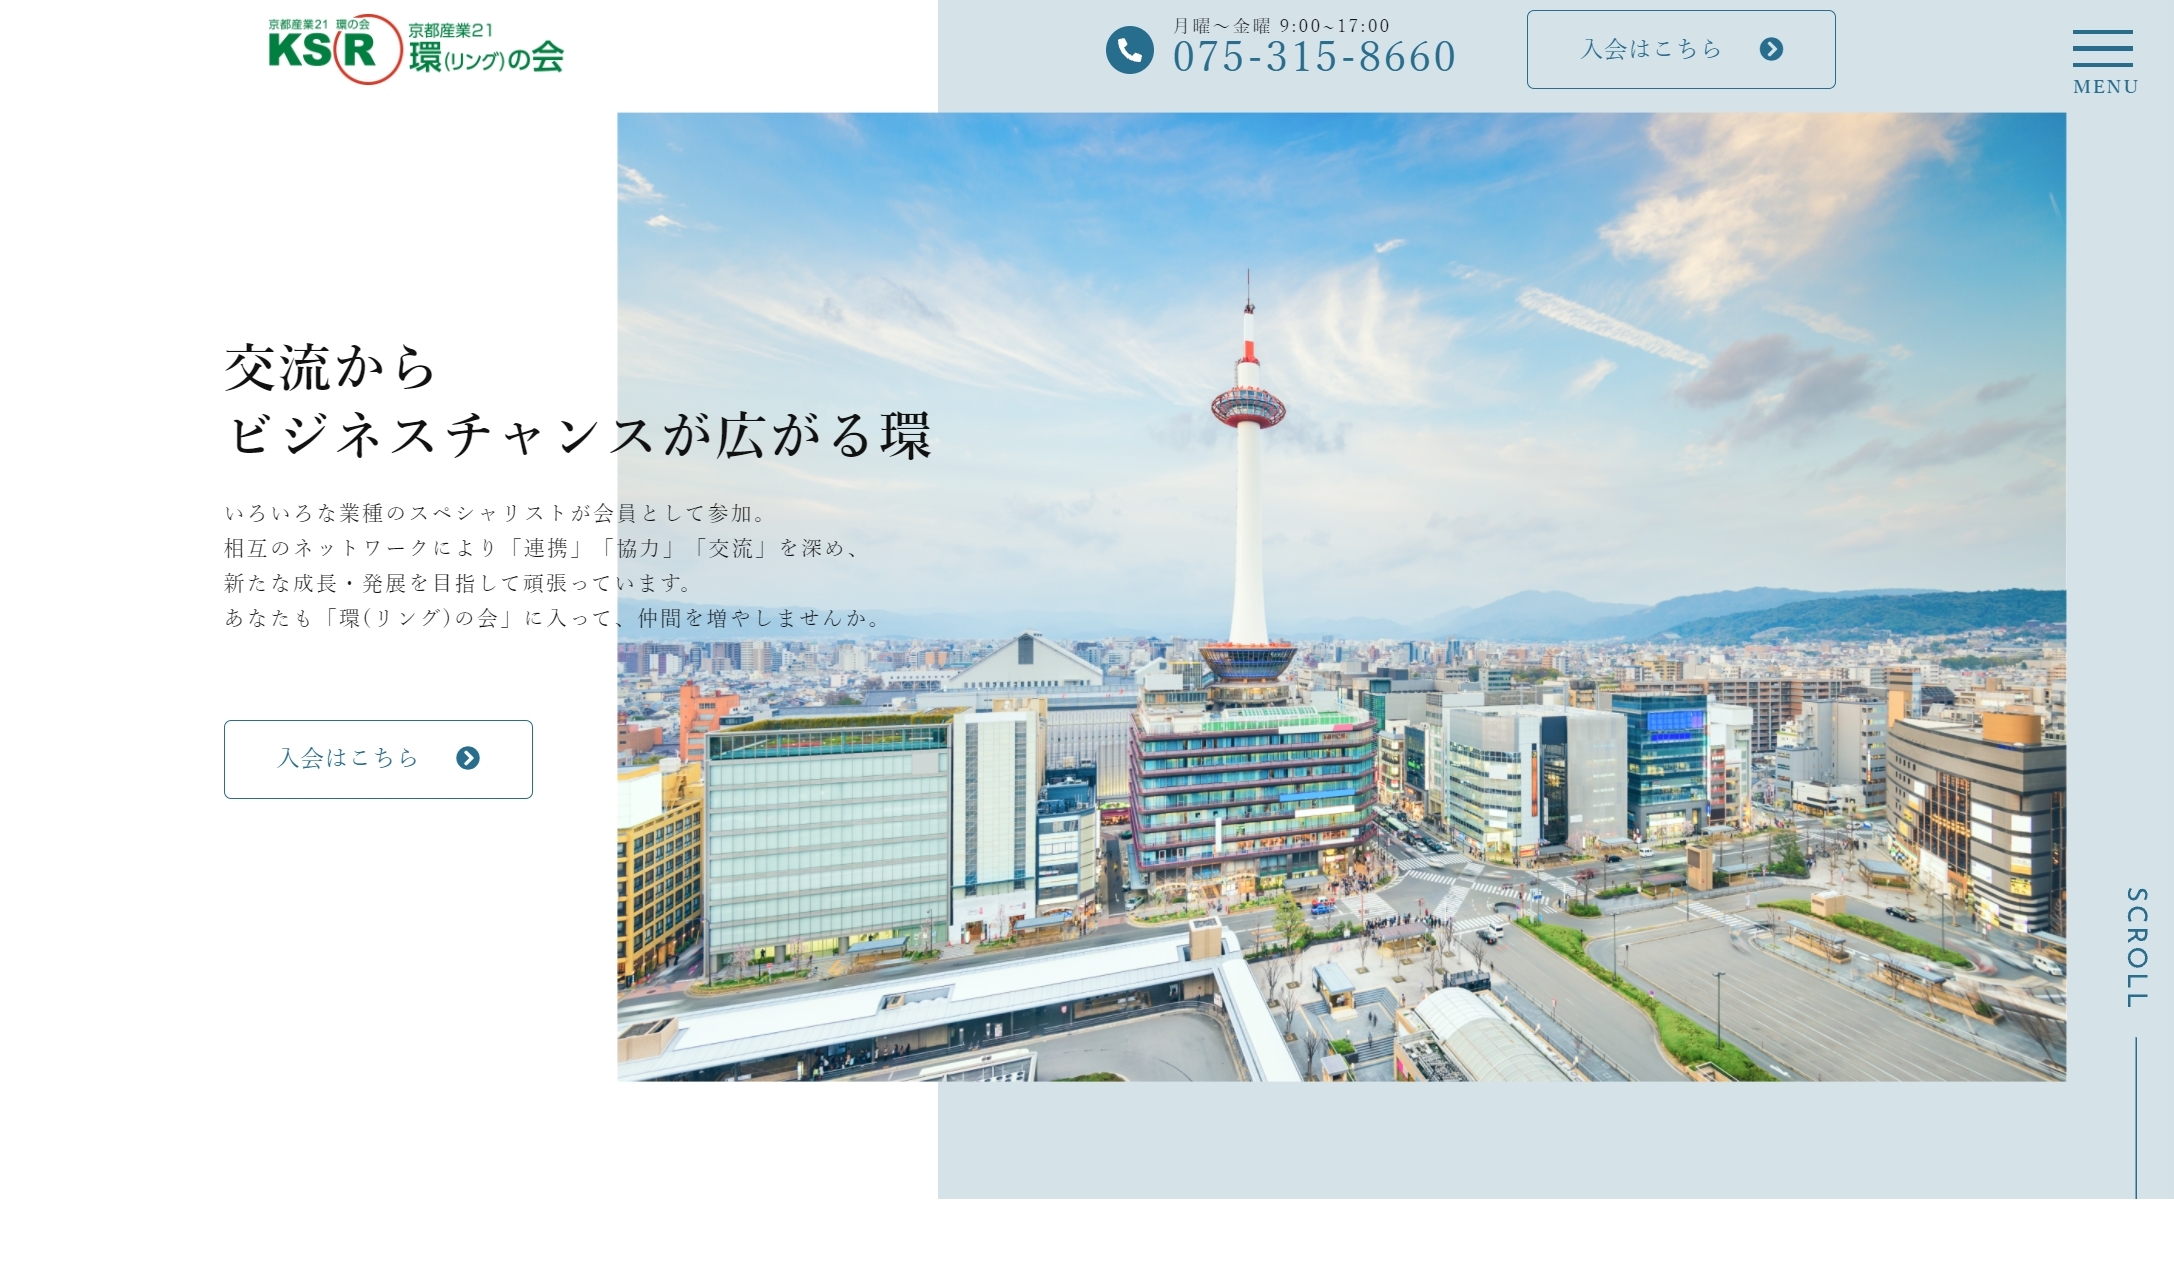The width and height of the screenshot is (2174, 1271).
Task: Click the line starting あなたも「環(リング)の会」に入って
Action: pos(554,618)
